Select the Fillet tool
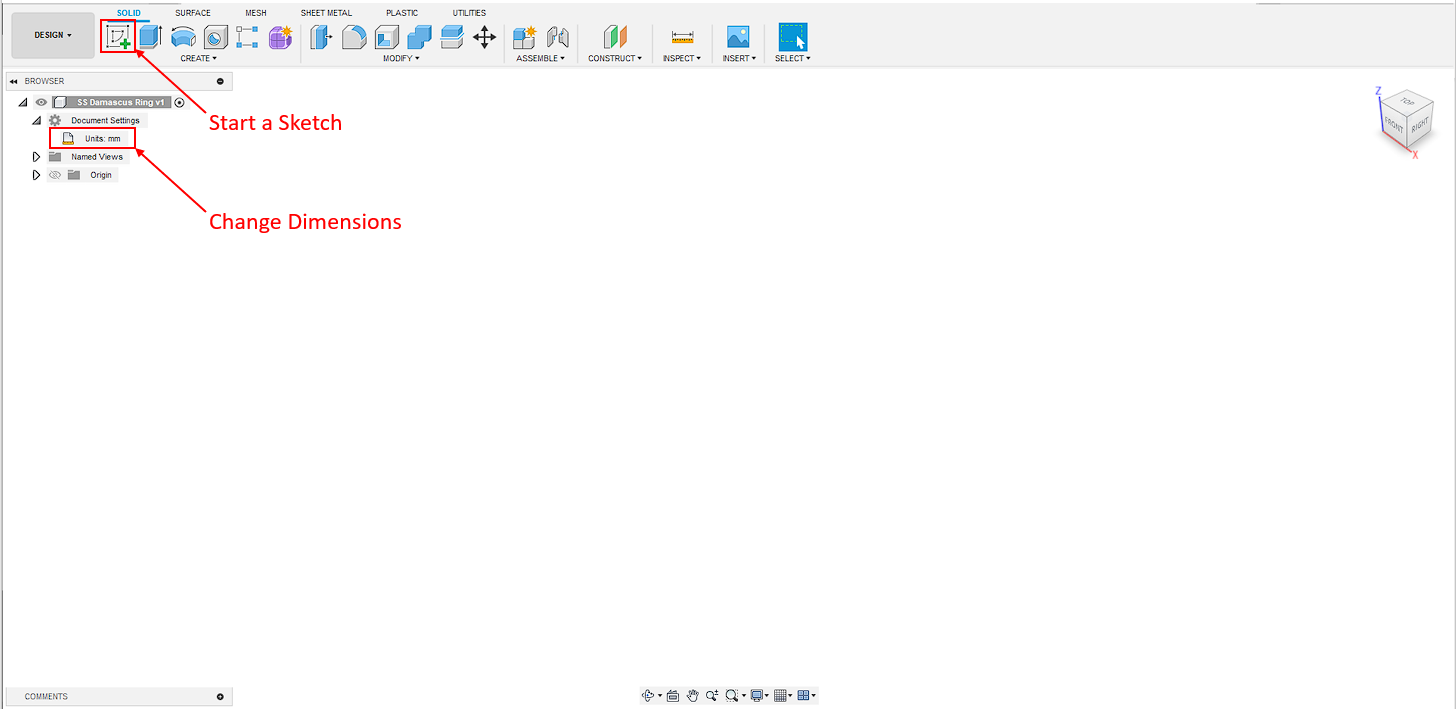This screenshot has width=1456, height=709. point(354,38)
